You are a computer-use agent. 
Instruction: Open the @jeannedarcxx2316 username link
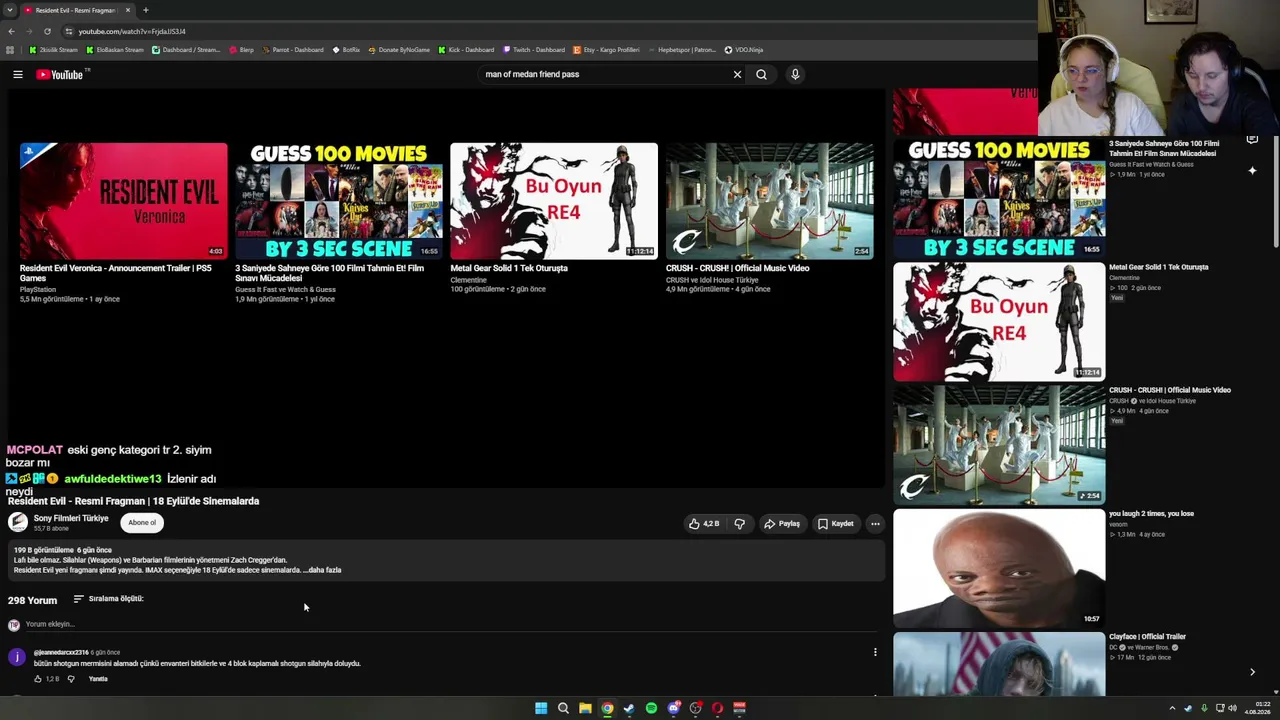[61, 652]
